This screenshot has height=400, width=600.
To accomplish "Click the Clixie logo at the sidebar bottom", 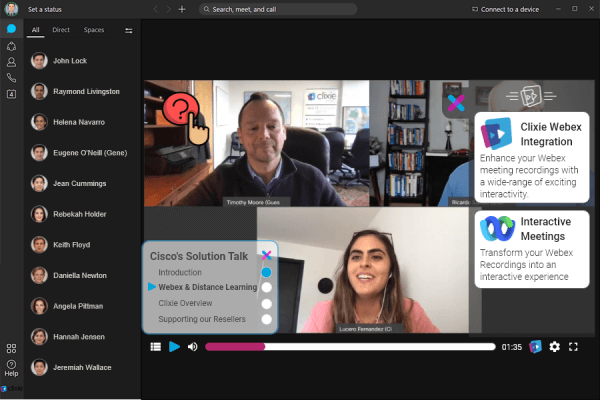I will [x=11, y=389].
